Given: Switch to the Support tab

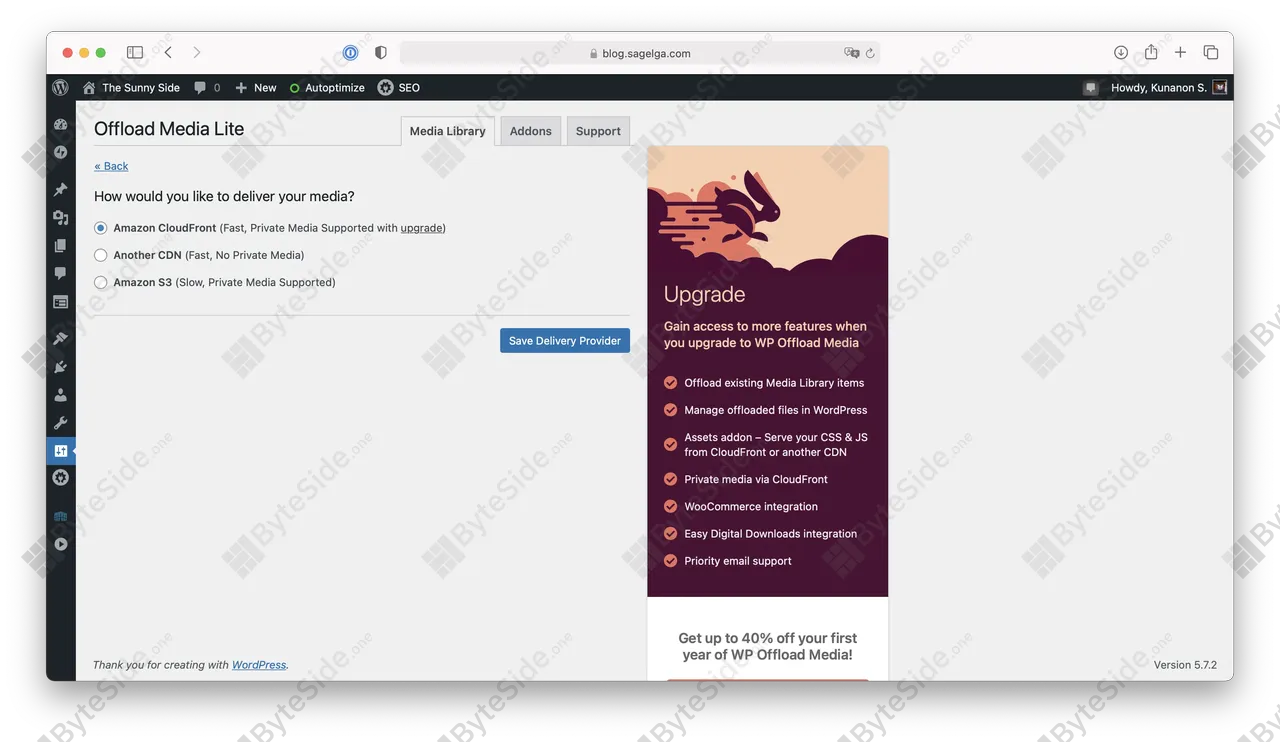Looking at the screenshot, I should coord(598,131).
